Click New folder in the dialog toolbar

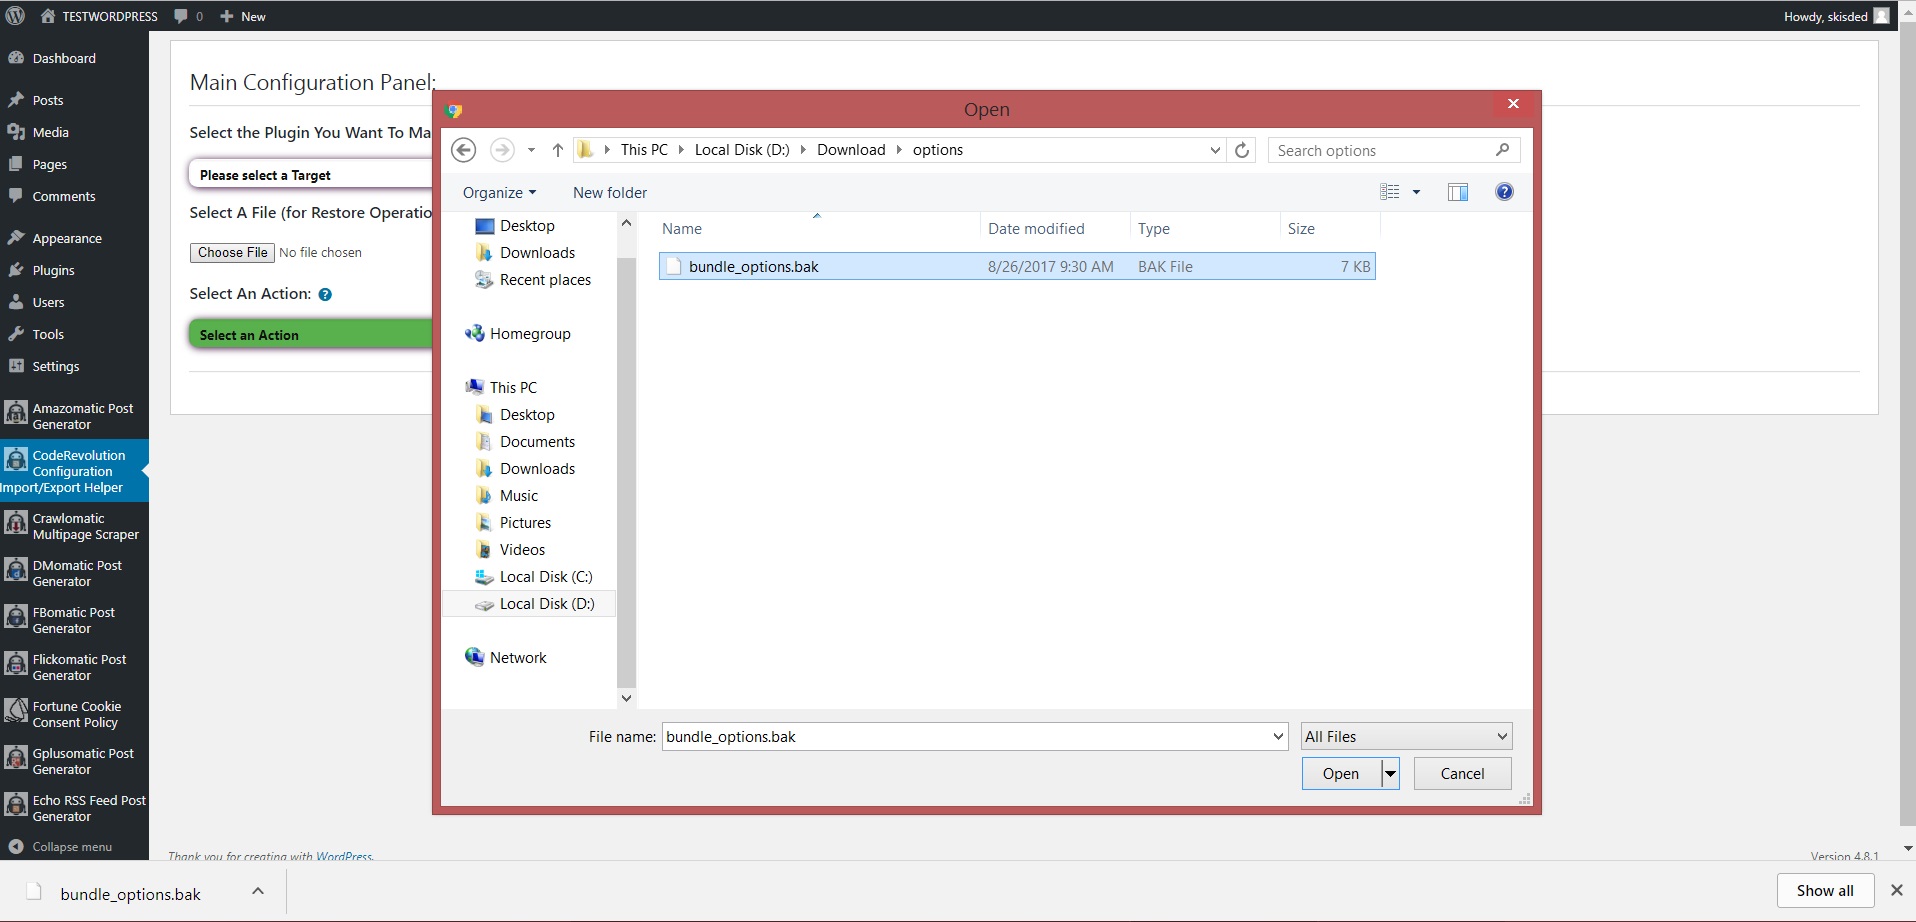tap(610, 193)
